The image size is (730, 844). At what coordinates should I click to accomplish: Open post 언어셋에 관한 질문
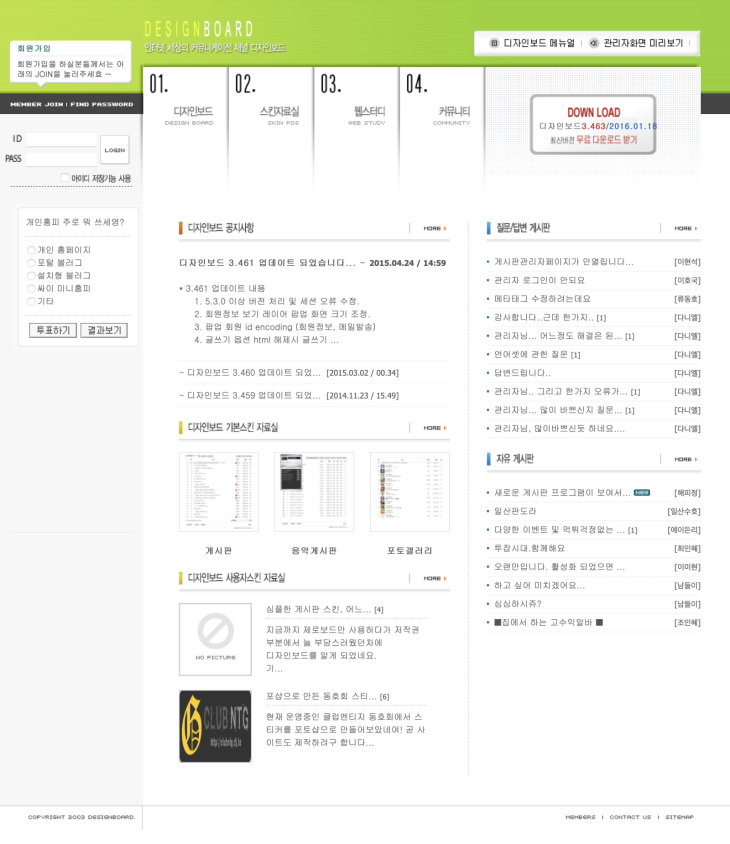(x=531, y=355)
